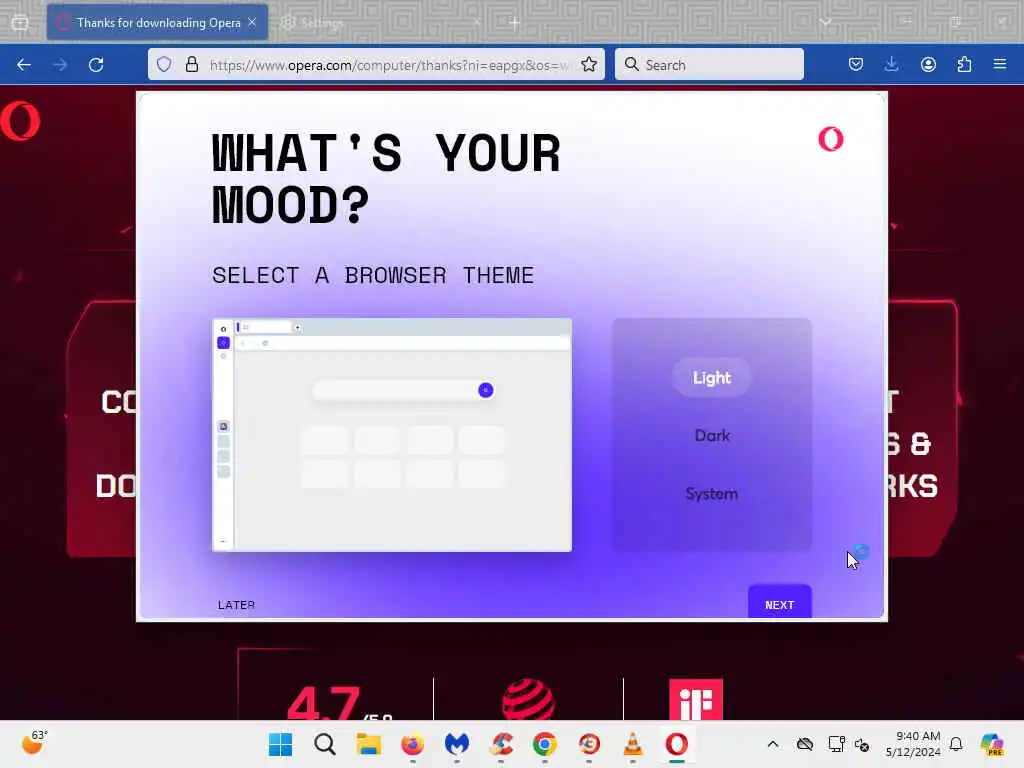
Task: Click the Opera logo in the dialog
Action: click(x=831, y=139)
